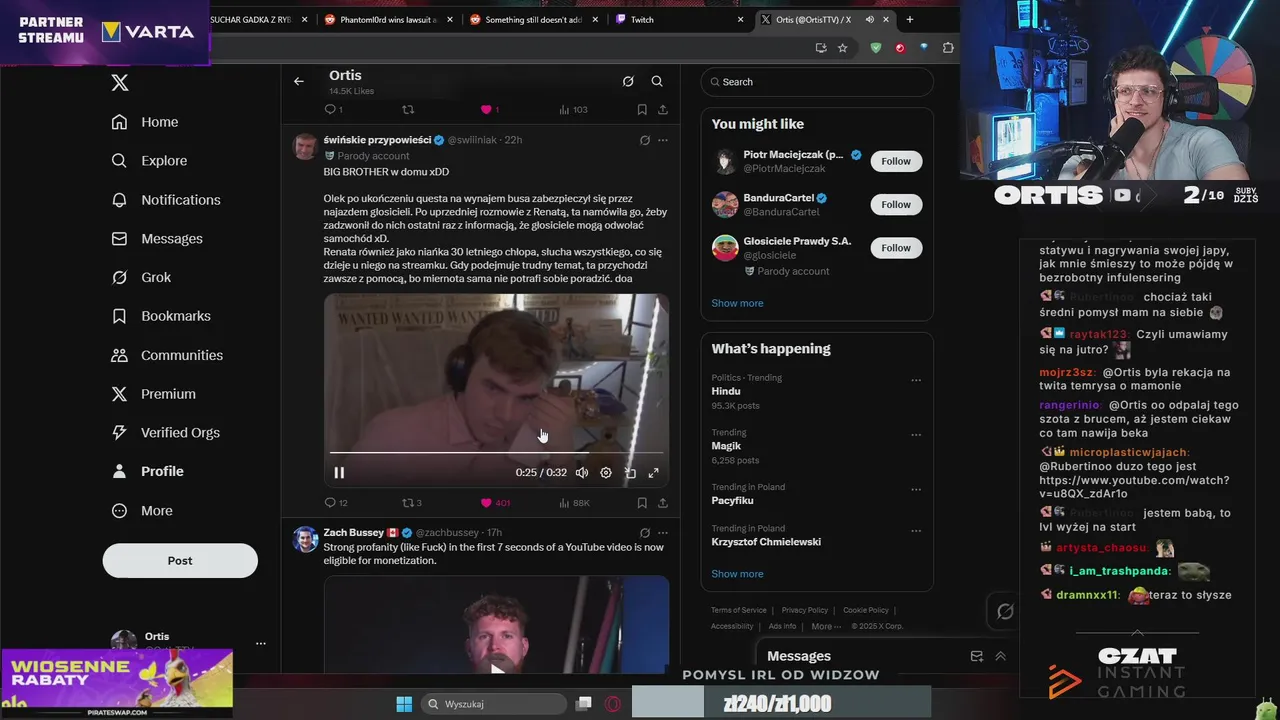Screen dimensions: 1280x720
Task: Open browser extensions puzzle icon
Action: (948, 47)
